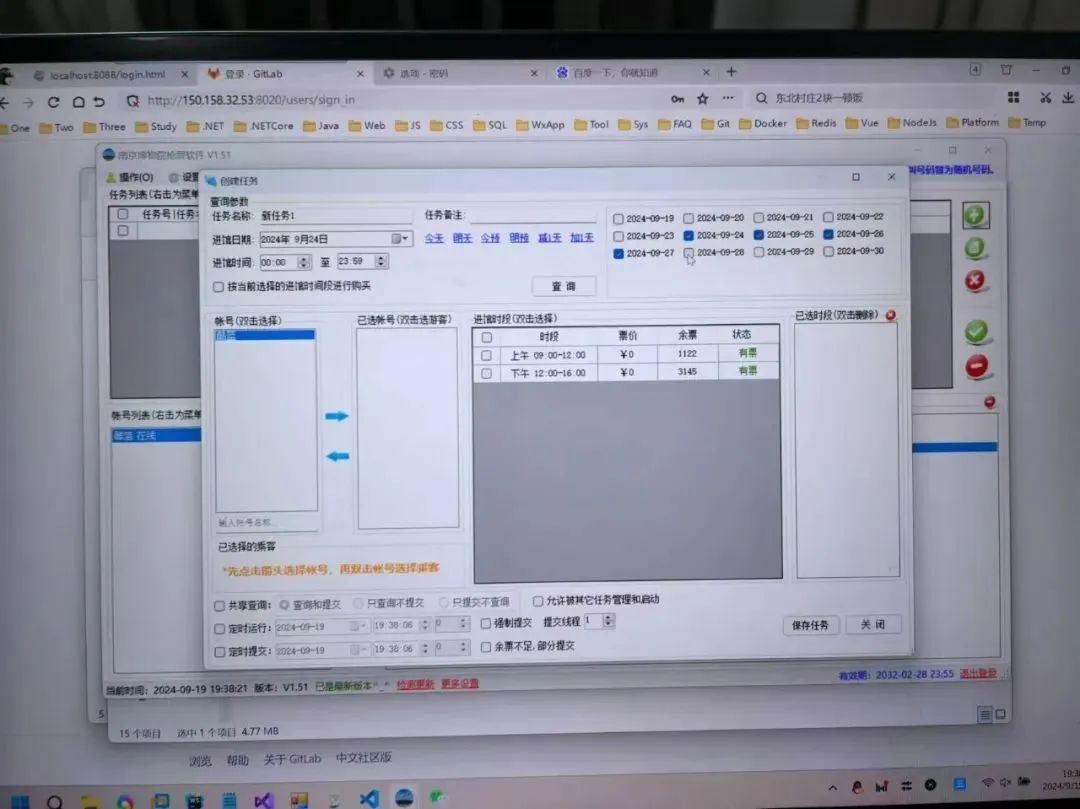This screenshot has width=1080, height=809.
Task: Select the green edit task icon
Action: point(975,248)
